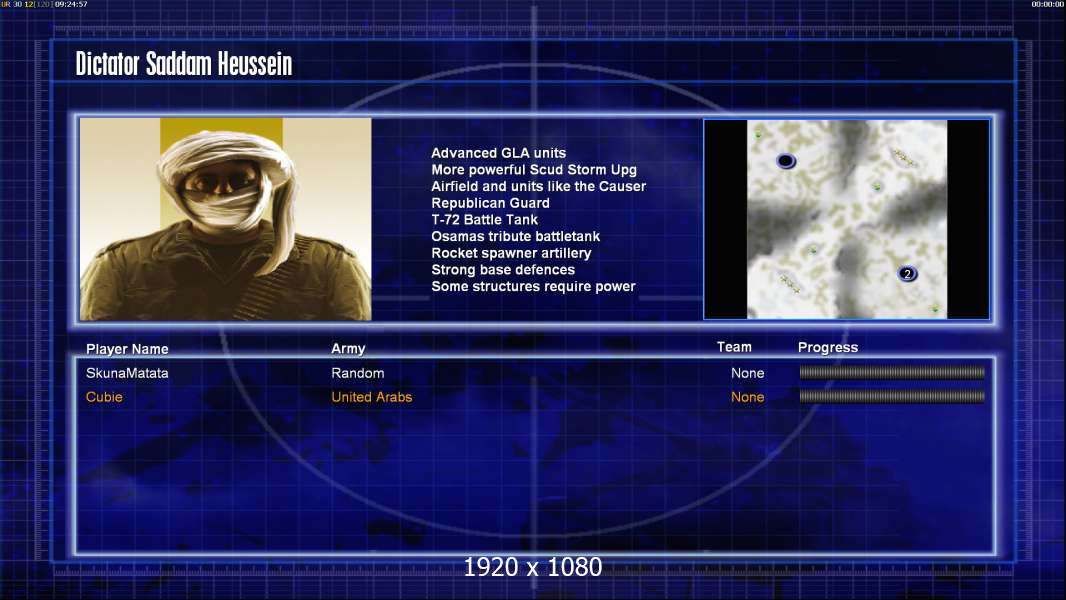Click the Dictator Saddam Heussein title

click(184, 64)
